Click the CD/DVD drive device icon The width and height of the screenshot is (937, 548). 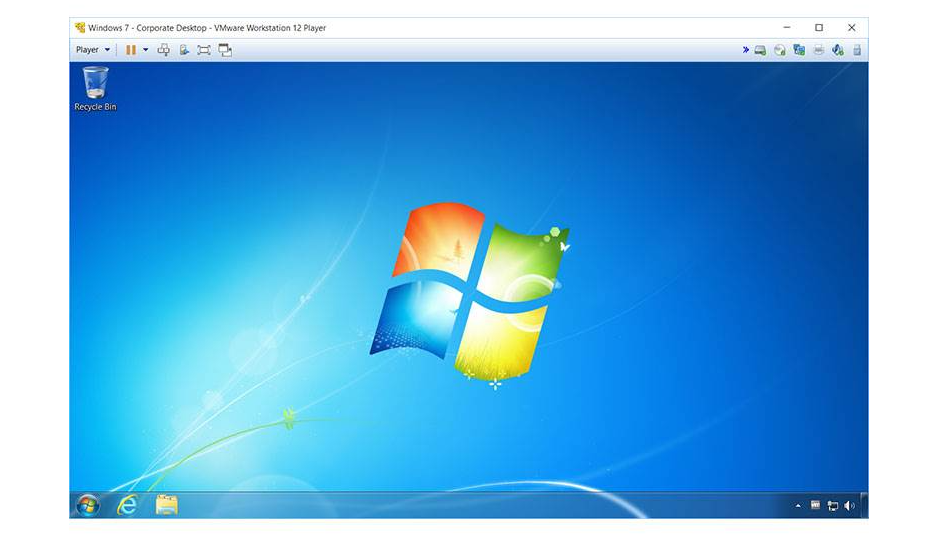[x=780, y=50]
